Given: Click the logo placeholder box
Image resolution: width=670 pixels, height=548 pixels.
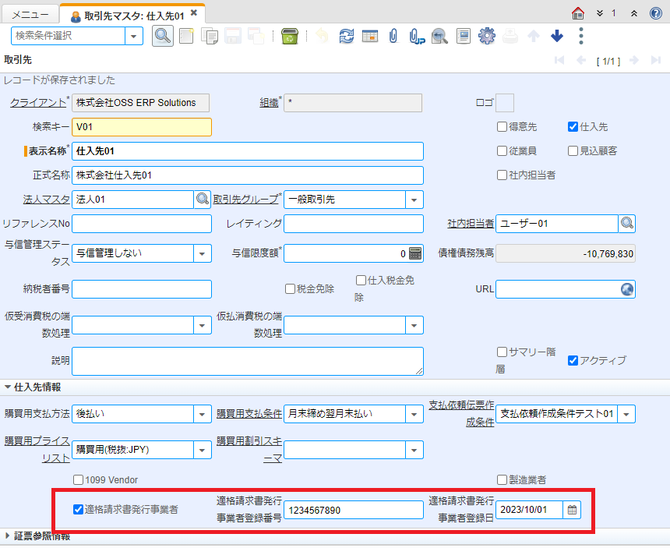Looking at the screenshot, I should tap(505, 103).
